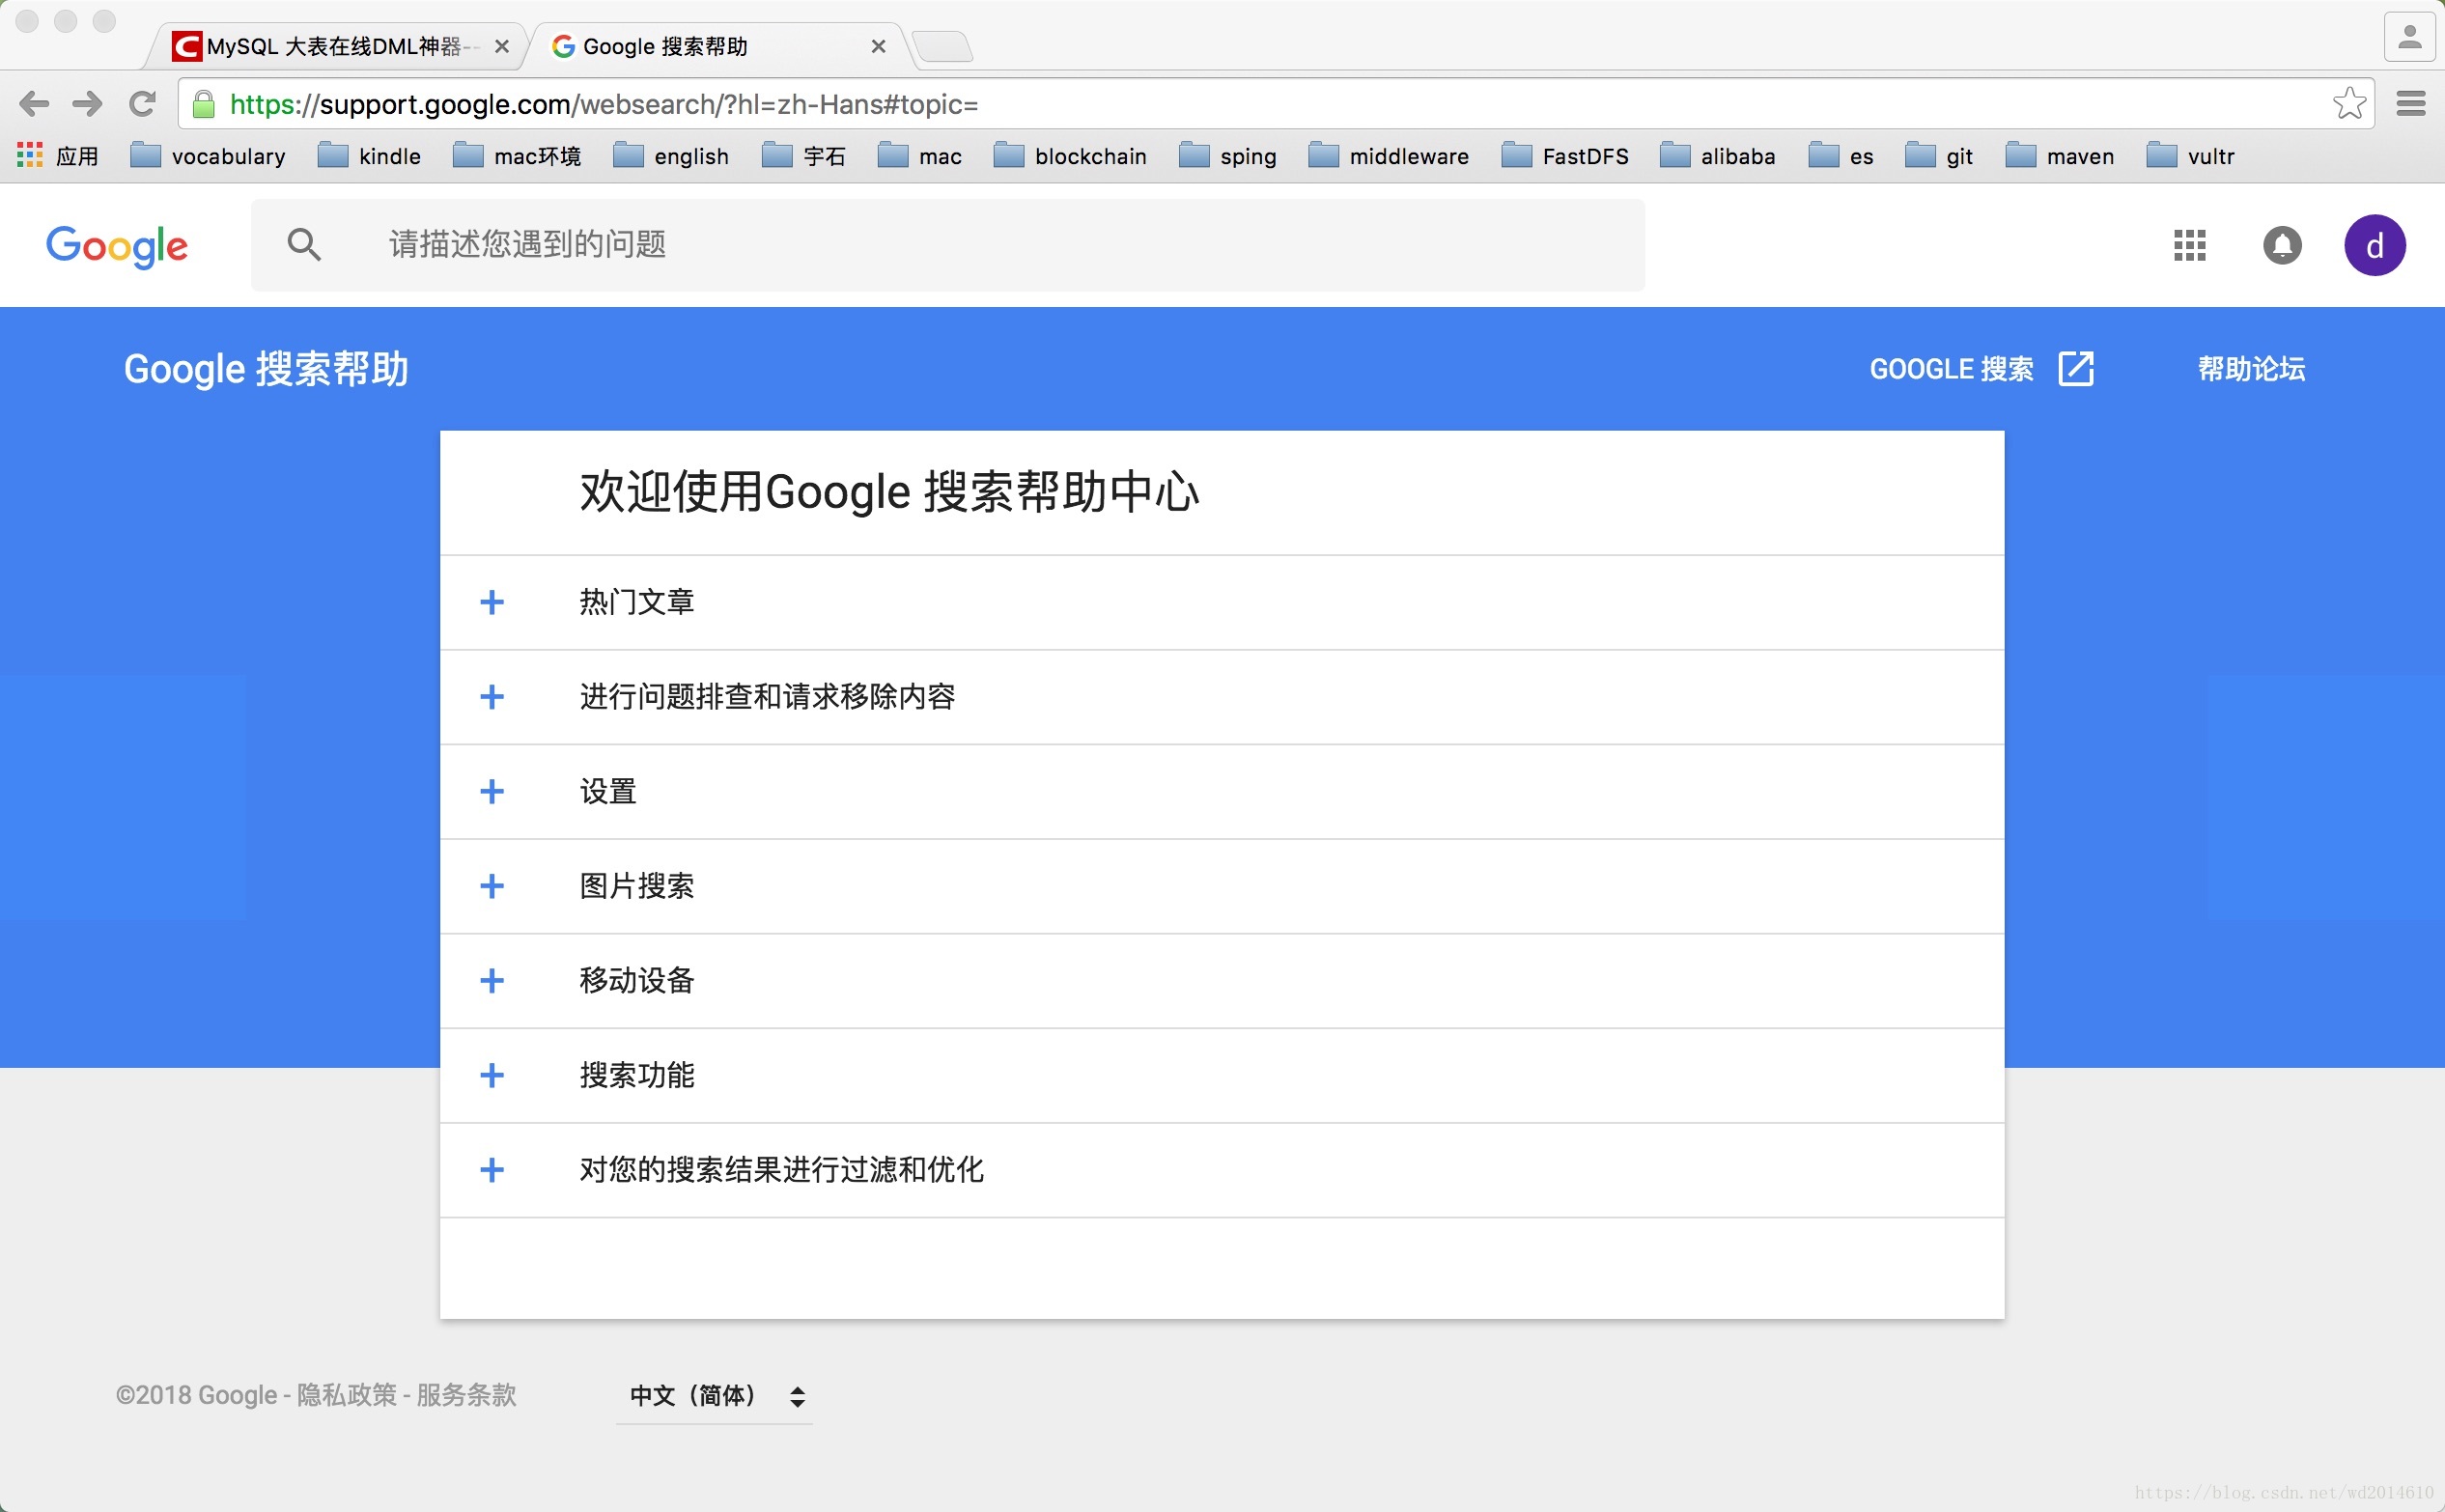
Task: Click the external-link icon beside GOOGLE 搜索
Action: pyautogui.click(x=2076, y=368)
